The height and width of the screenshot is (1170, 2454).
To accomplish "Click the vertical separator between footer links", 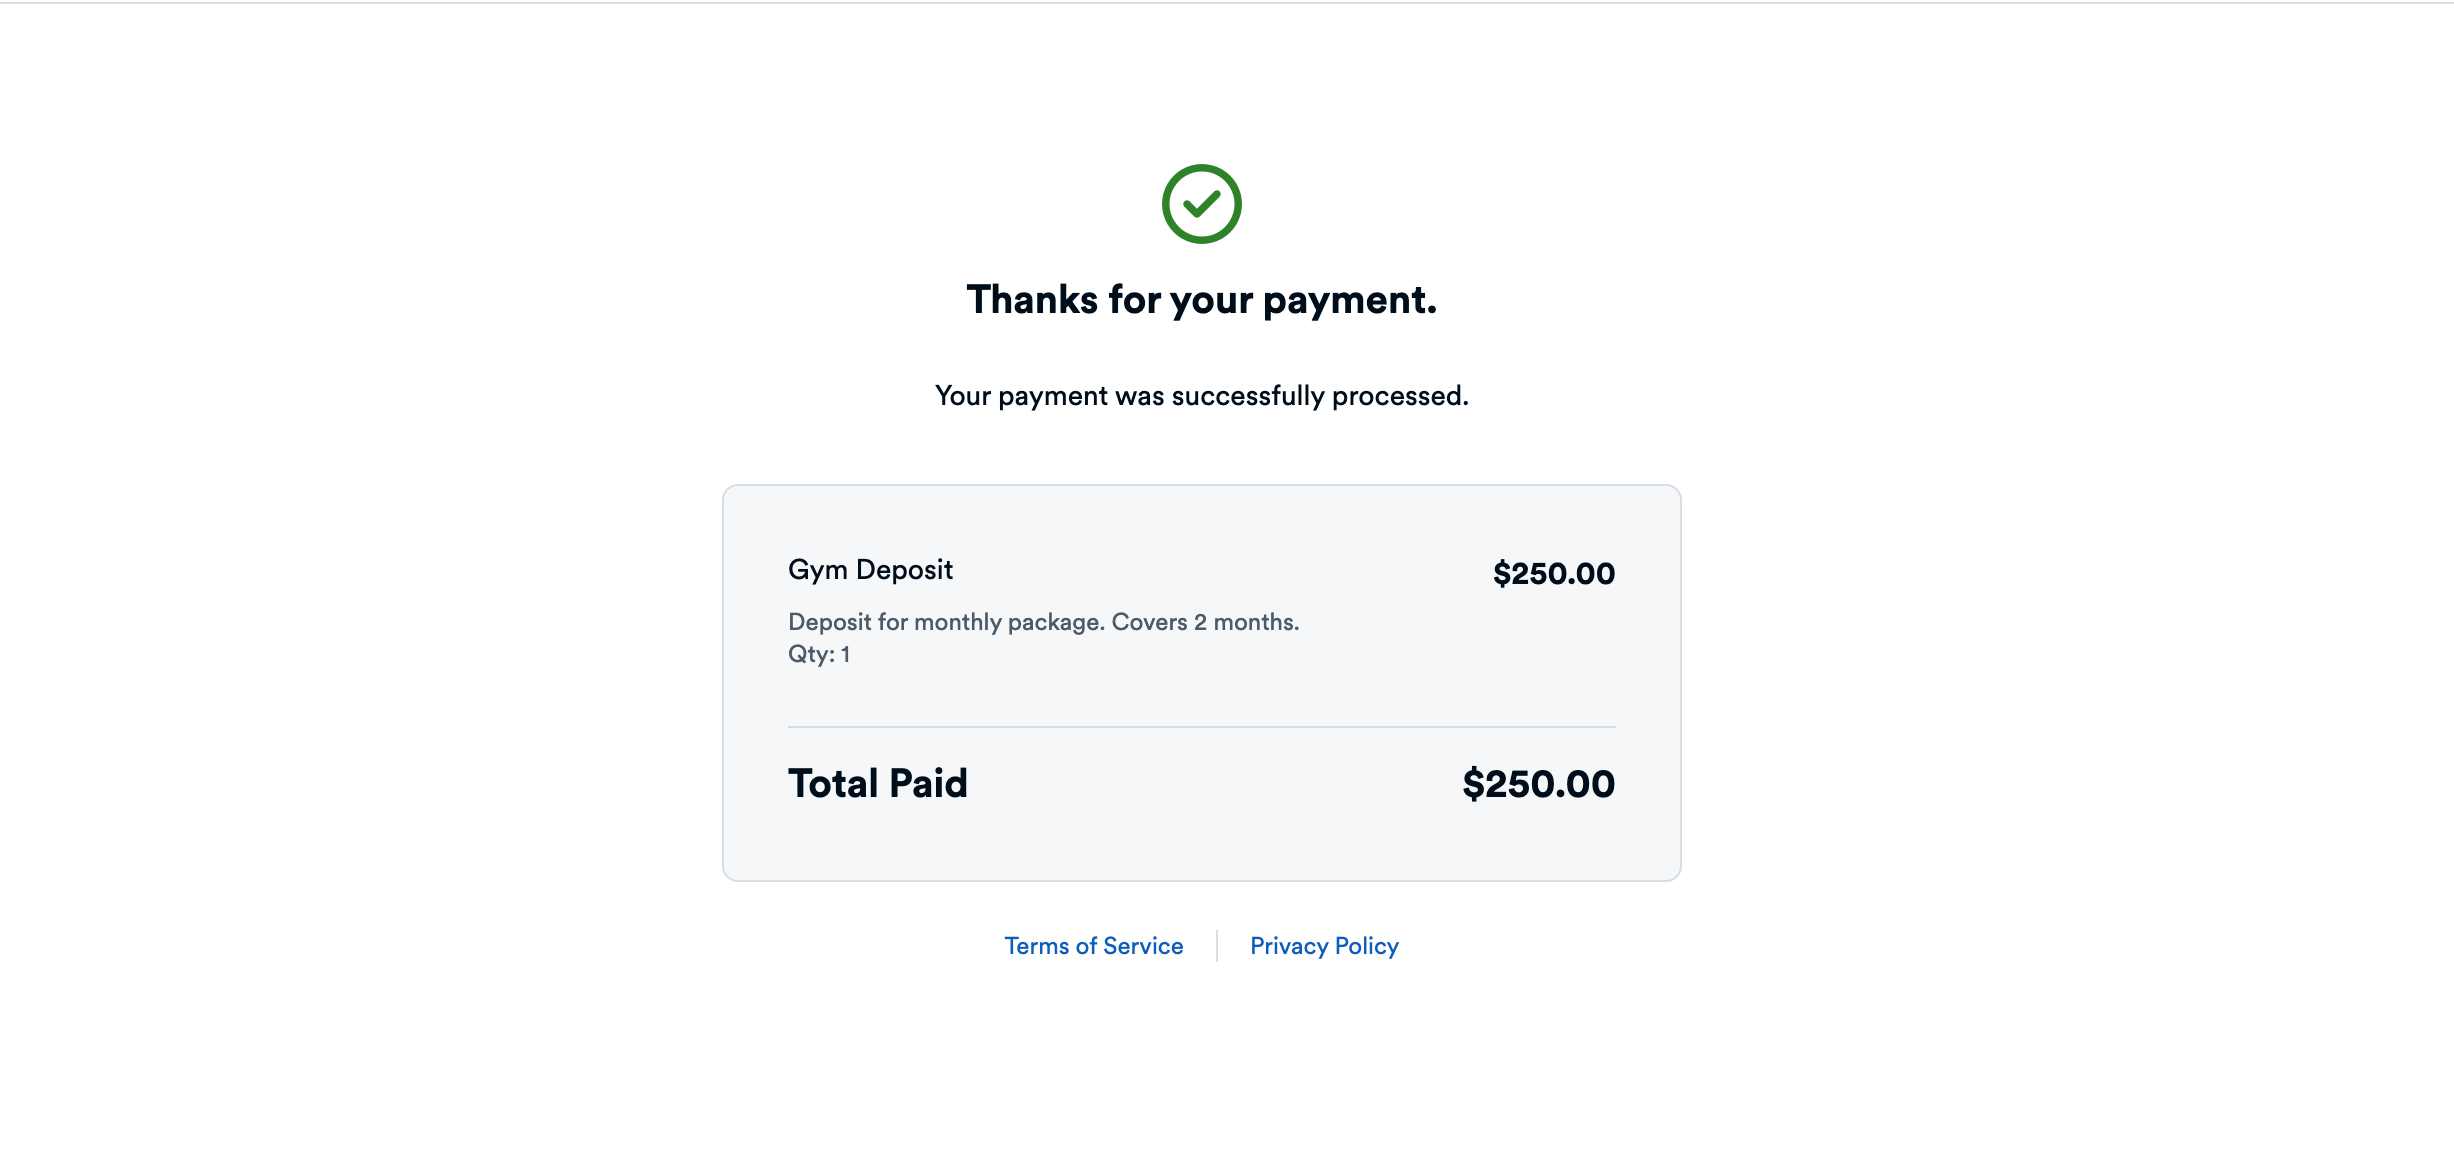I will point(1217,946).
